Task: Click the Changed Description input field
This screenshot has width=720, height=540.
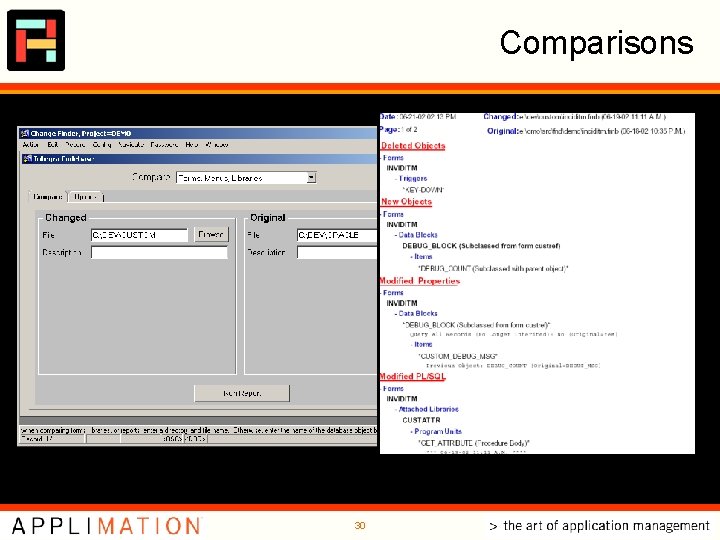Action: pos(159,253)
